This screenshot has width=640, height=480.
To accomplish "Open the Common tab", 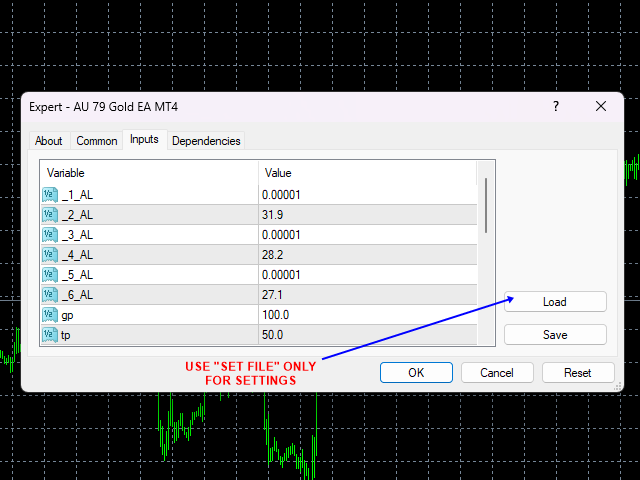I will [97, 141].
